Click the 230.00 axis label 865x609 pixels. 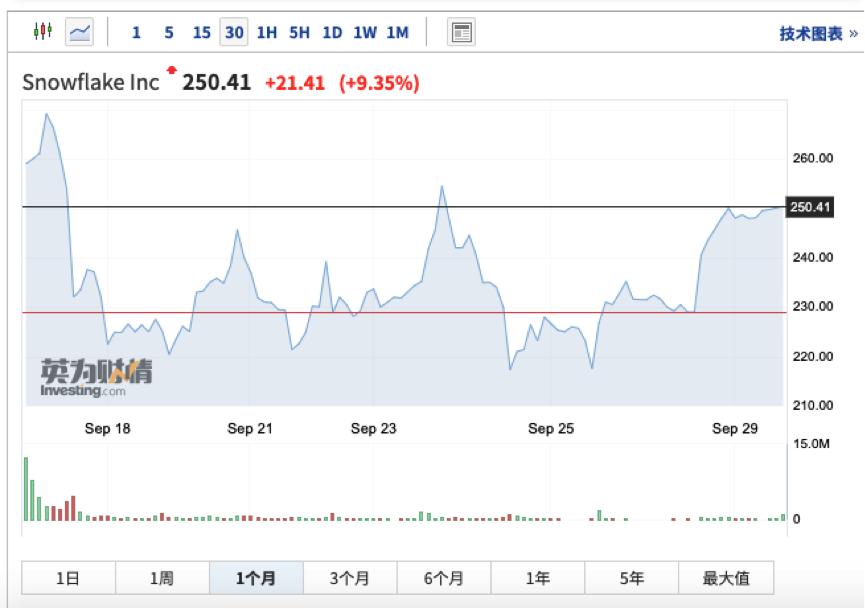point(813,306)
